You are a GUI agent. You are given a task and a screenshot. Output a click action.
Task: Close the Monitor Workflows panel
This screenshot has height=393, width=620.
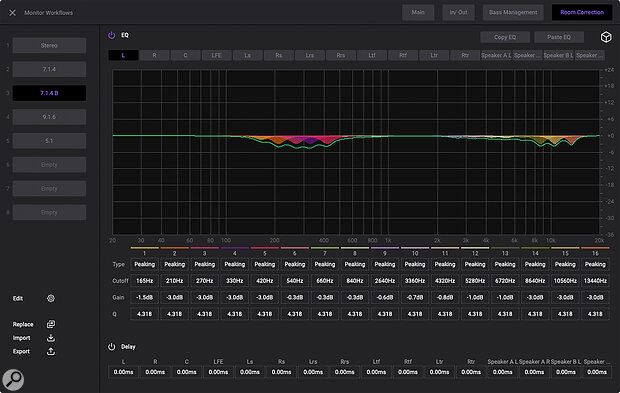coord(12,13)
